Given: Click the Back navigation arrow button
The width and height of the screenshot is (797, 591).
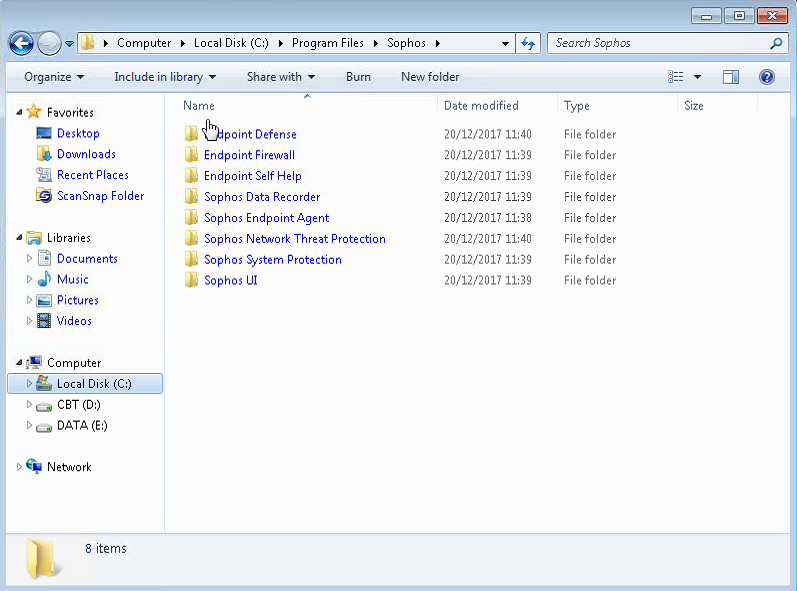Looking at the screenshot, I should point(21,43).
